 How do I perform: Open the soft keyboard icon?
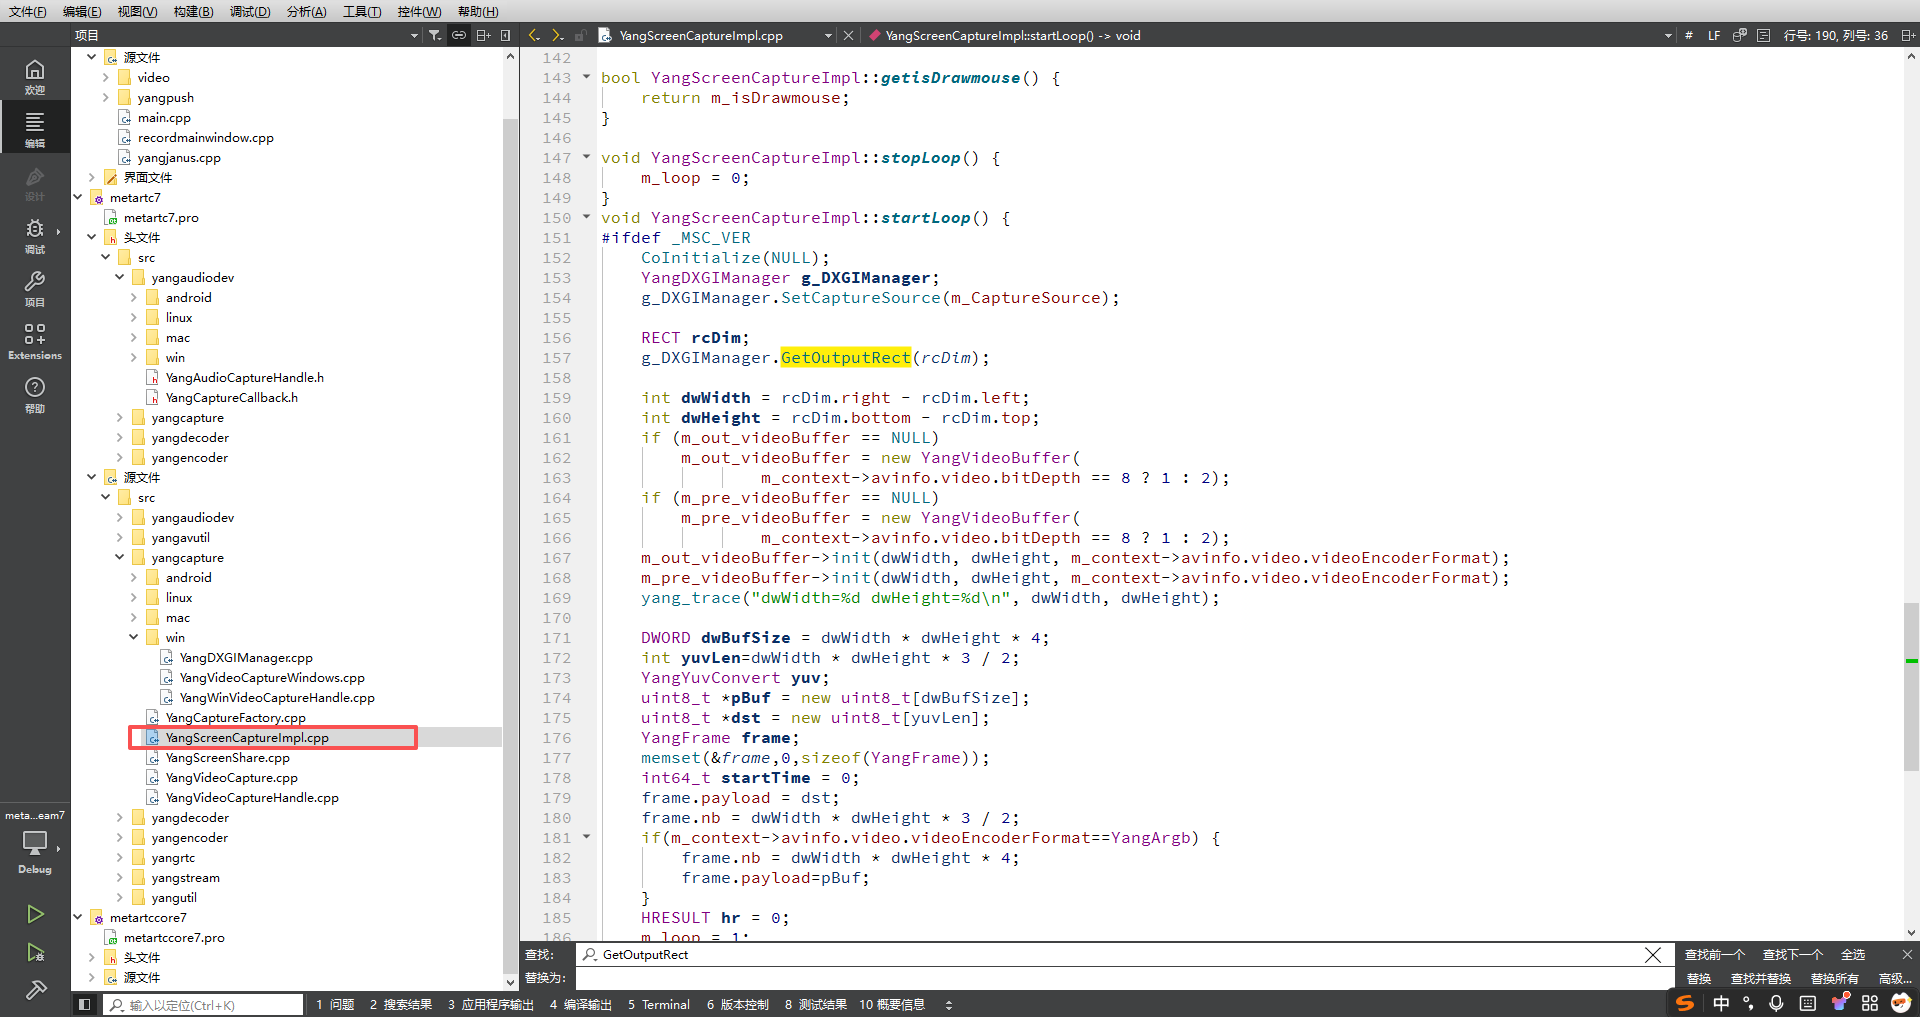coord(1808,1003)
